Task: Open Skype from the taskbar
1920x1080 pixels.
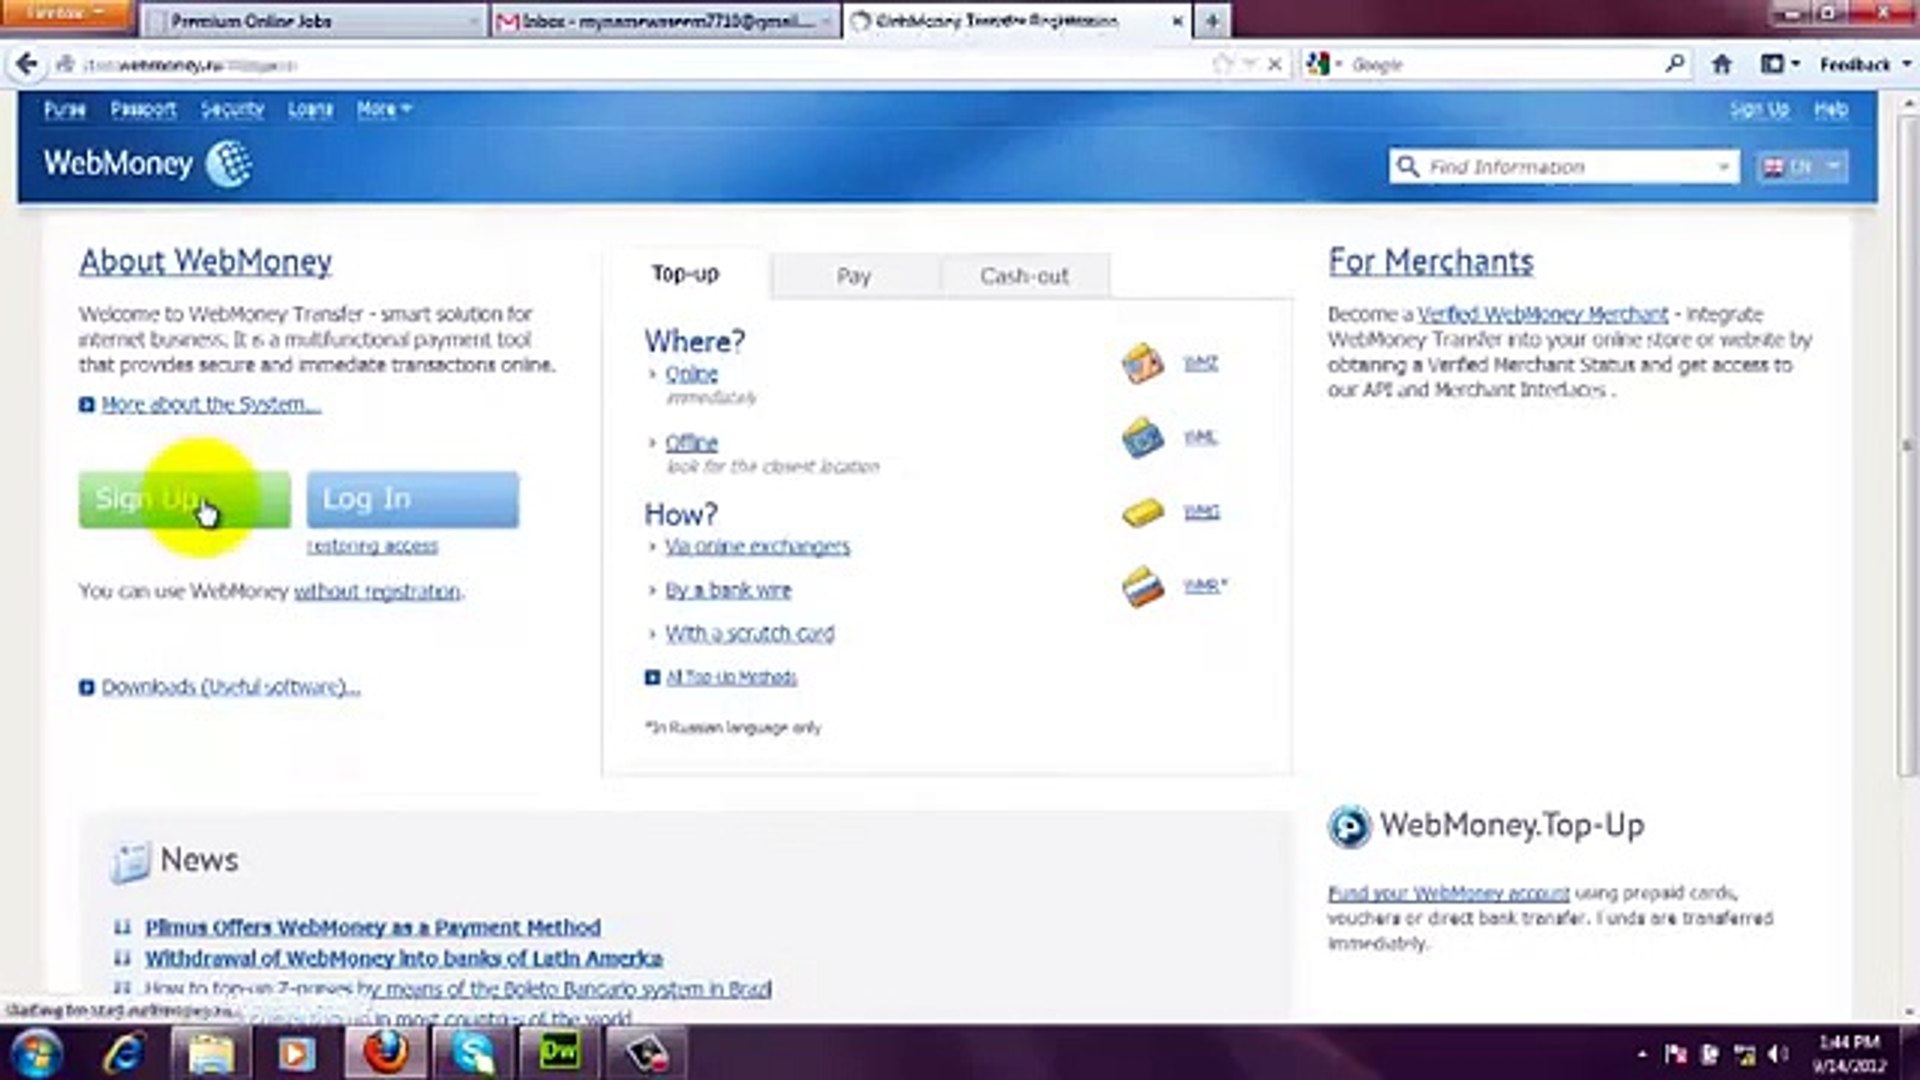Action: pyautogui.click(x=470, y=1052)
